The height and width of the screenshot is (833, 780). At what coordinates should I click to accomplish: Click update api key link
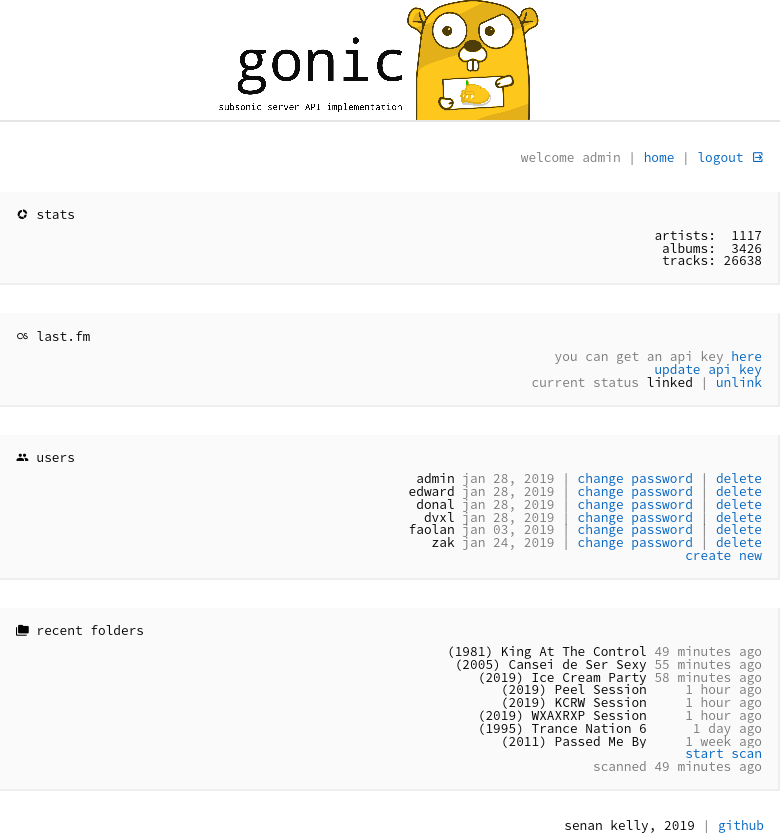[707, 369]
